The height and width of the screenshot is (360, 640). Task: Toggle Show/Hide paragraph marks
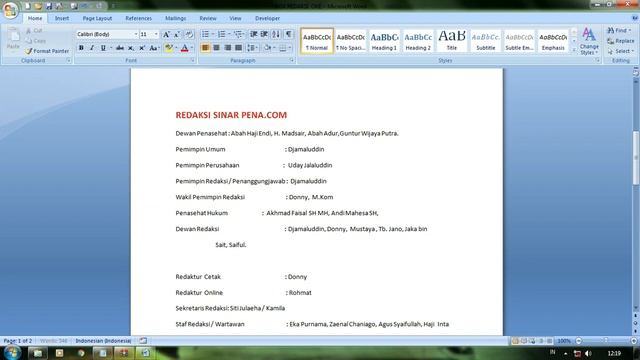point(289,34)
